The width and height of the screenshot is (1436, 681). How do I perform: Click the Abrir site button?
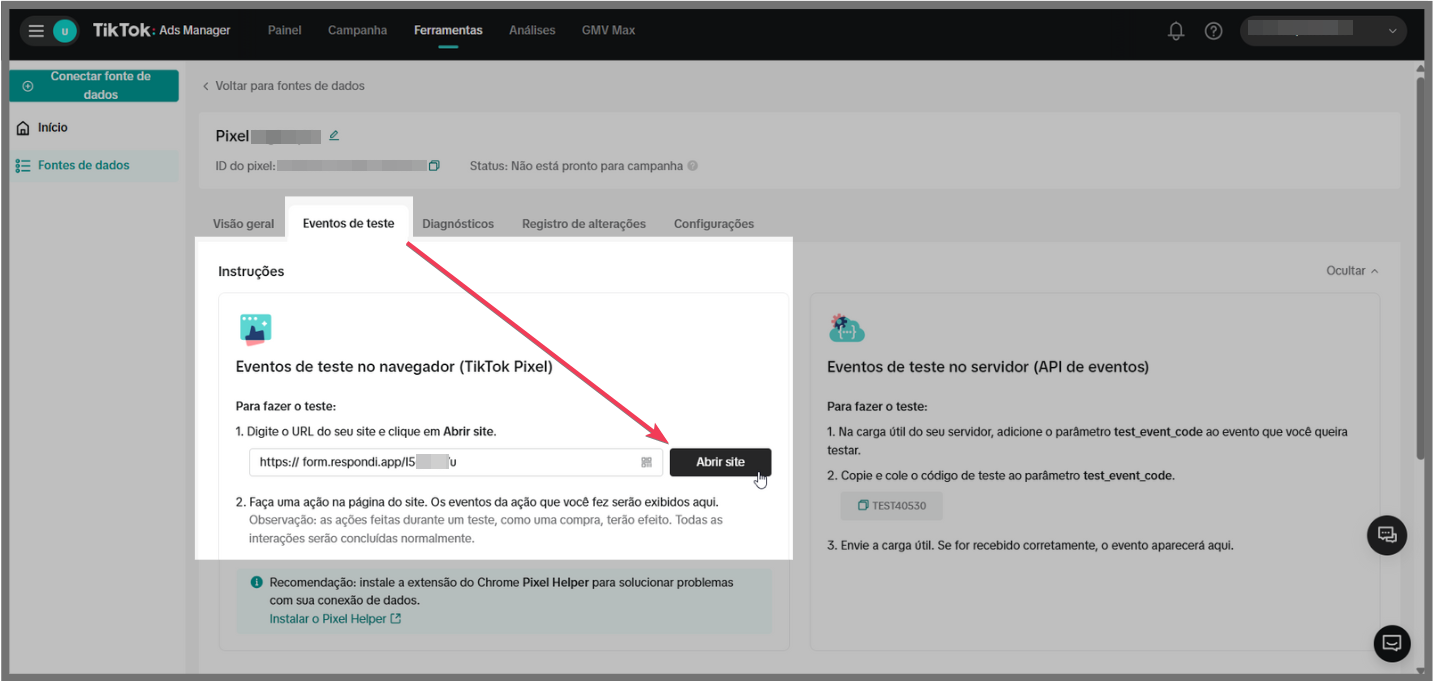click(720, 462)
